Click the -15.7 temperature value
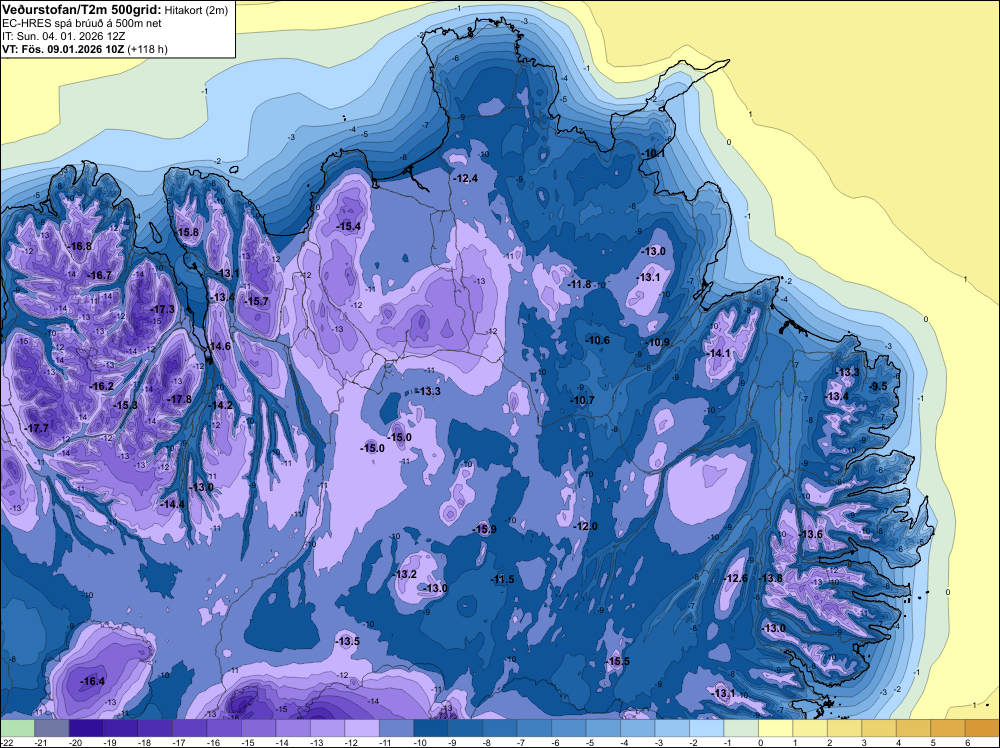Viewport: 1000px width, 748px height. 257,301
